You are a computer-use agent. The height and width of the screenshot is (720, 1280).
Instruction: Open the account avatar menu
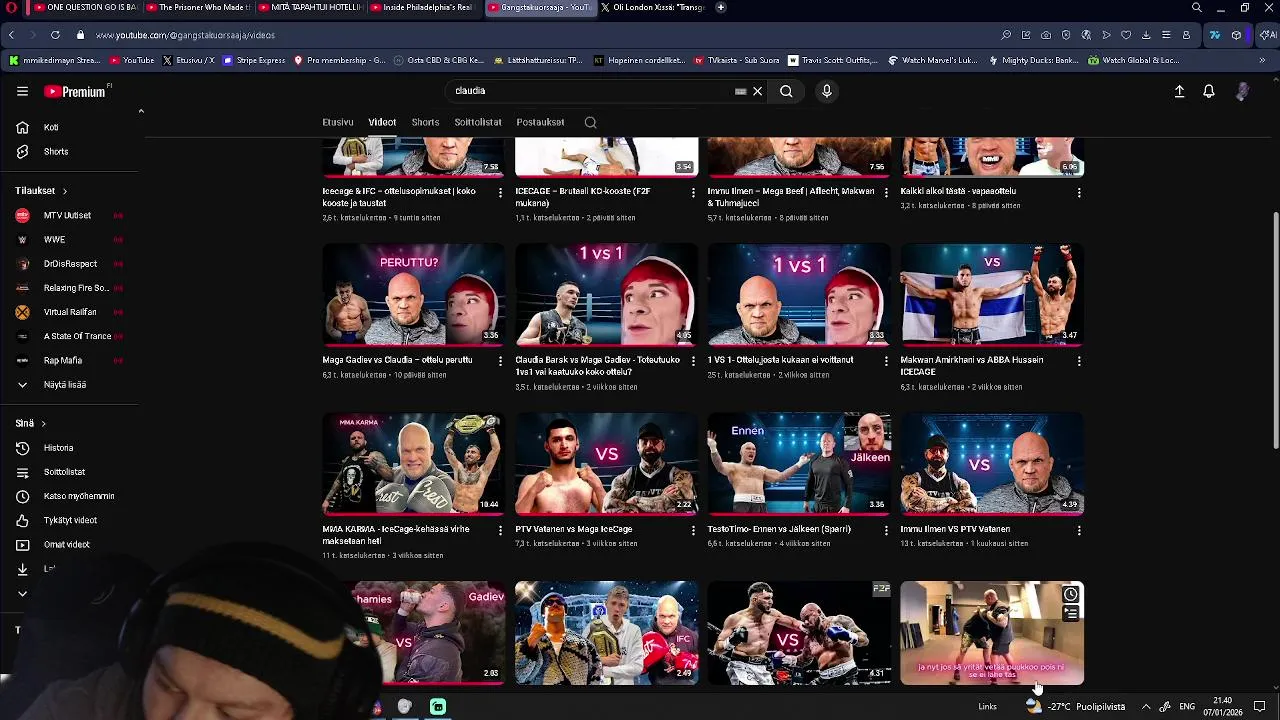click(x=1242, y=91)
